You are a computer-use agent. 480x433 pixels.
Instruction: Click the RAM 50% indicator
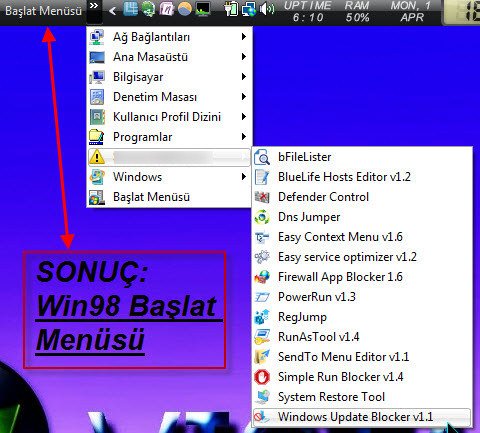click(357, 11)
